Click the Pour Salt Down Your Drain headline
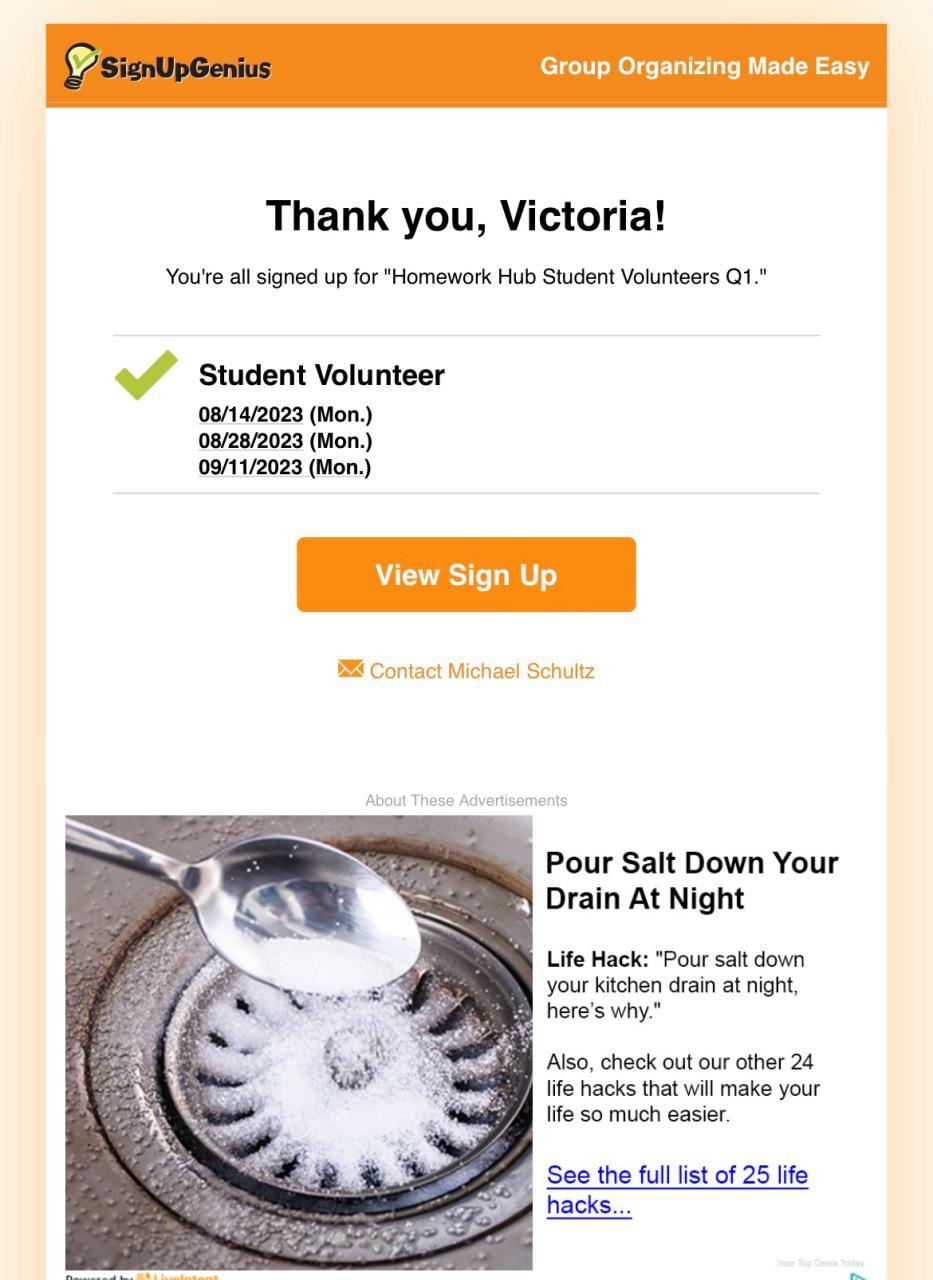The image size is (933, 1280). pos(692,881)
